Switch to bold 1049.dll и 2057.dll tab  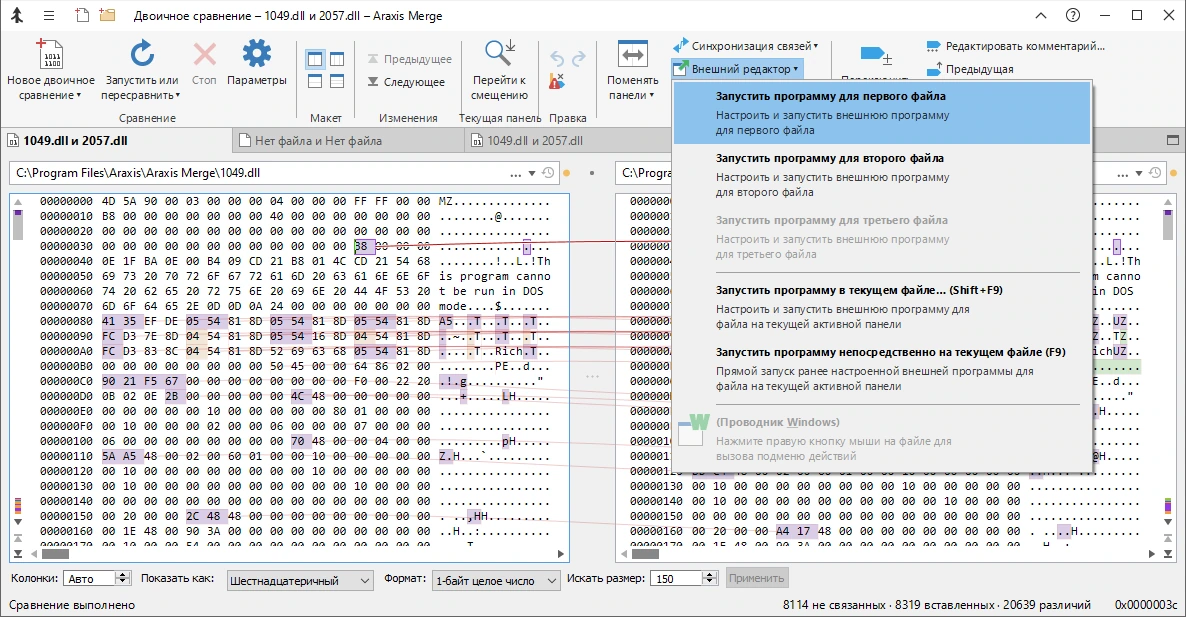tap(117, 141)
